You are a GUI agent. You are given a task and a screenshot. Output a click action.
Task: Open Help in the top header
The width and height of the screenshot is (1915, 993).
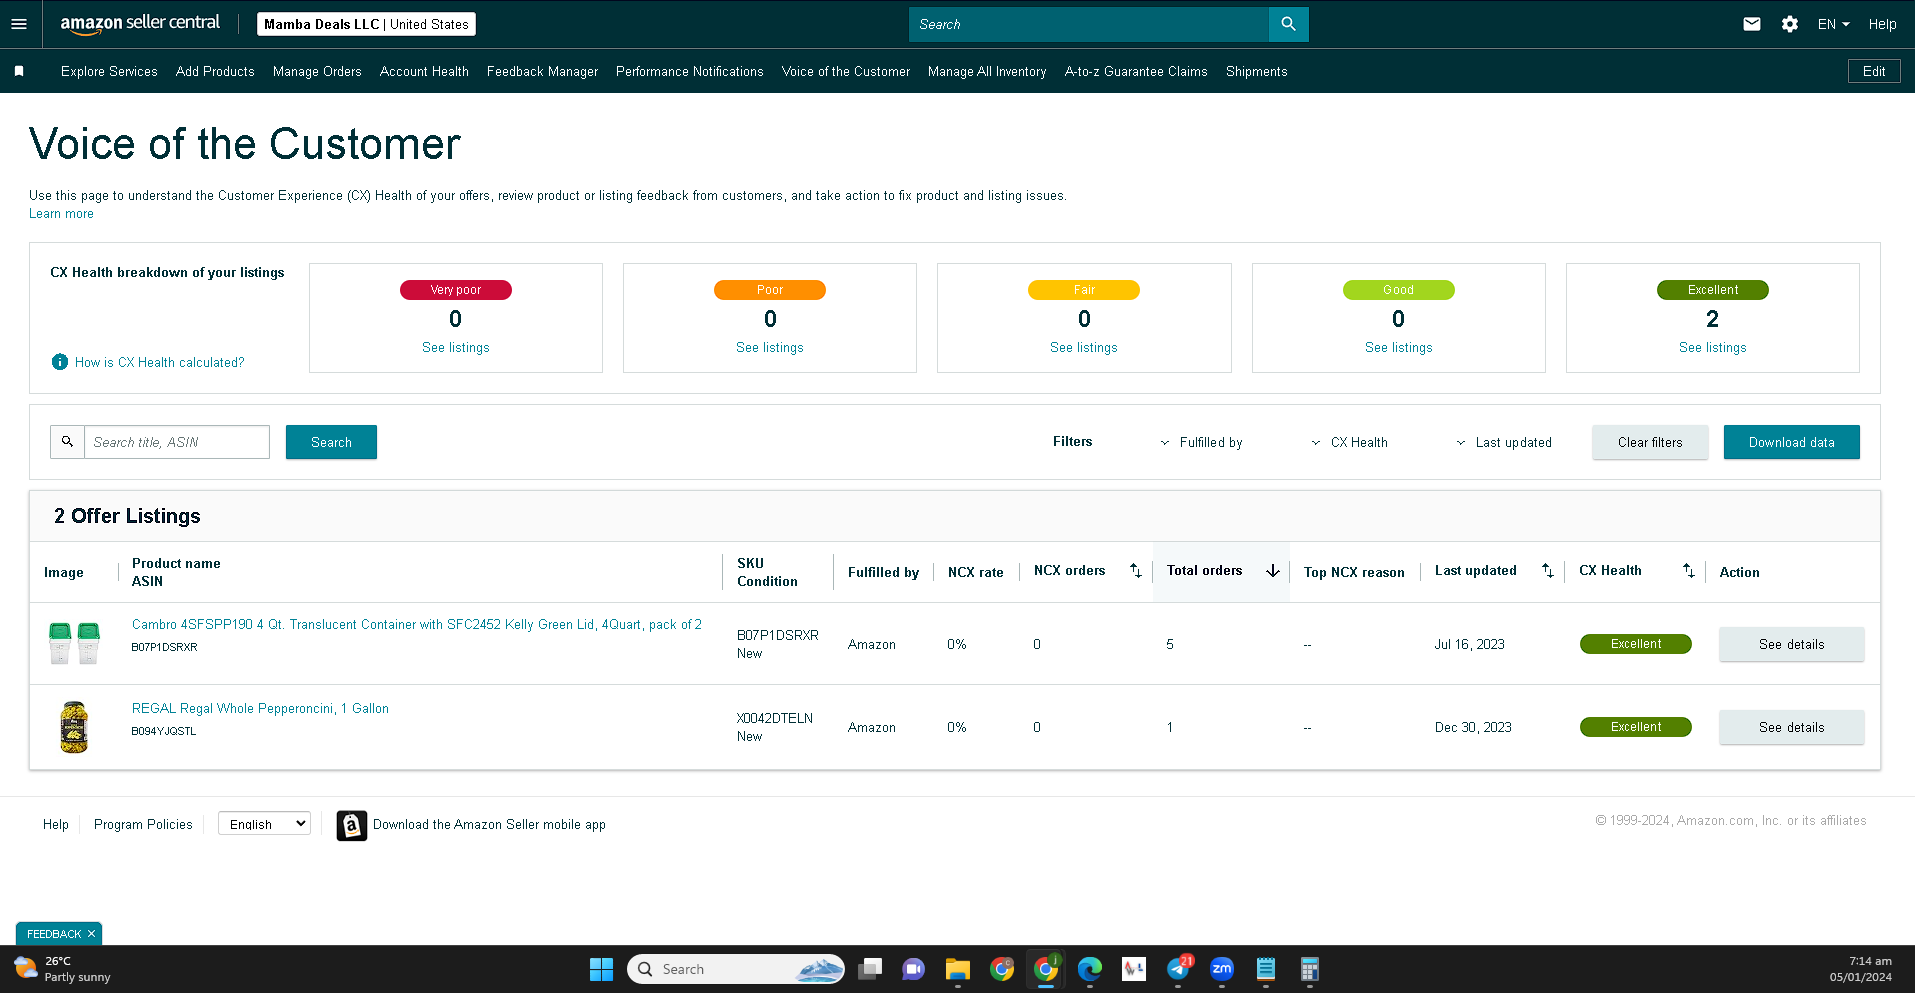[x=1882, y=24]
